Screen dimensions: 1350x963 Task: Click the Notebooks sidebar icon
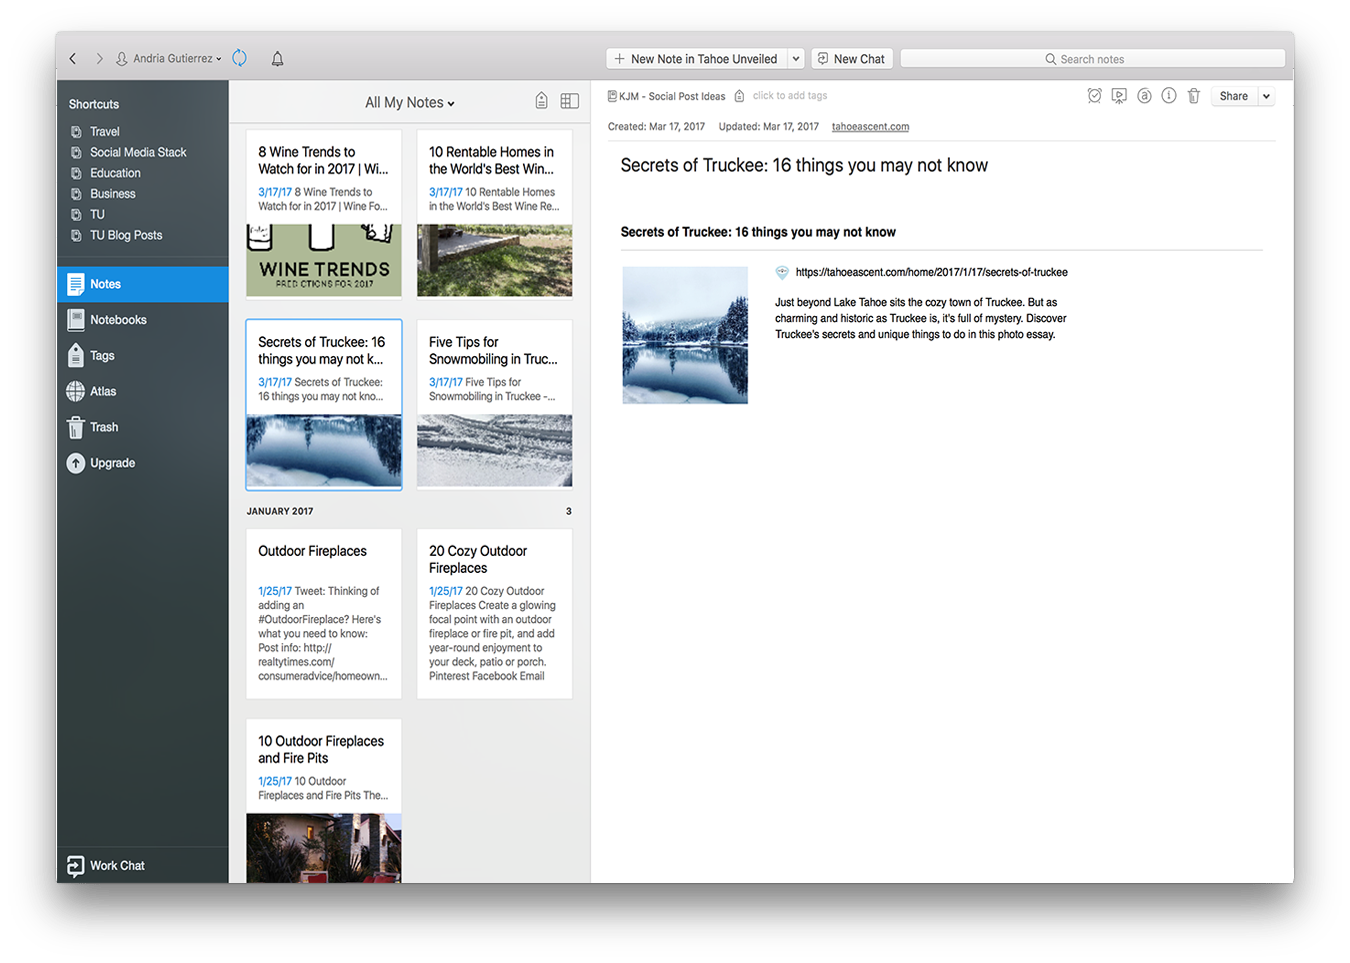(76, 320)
